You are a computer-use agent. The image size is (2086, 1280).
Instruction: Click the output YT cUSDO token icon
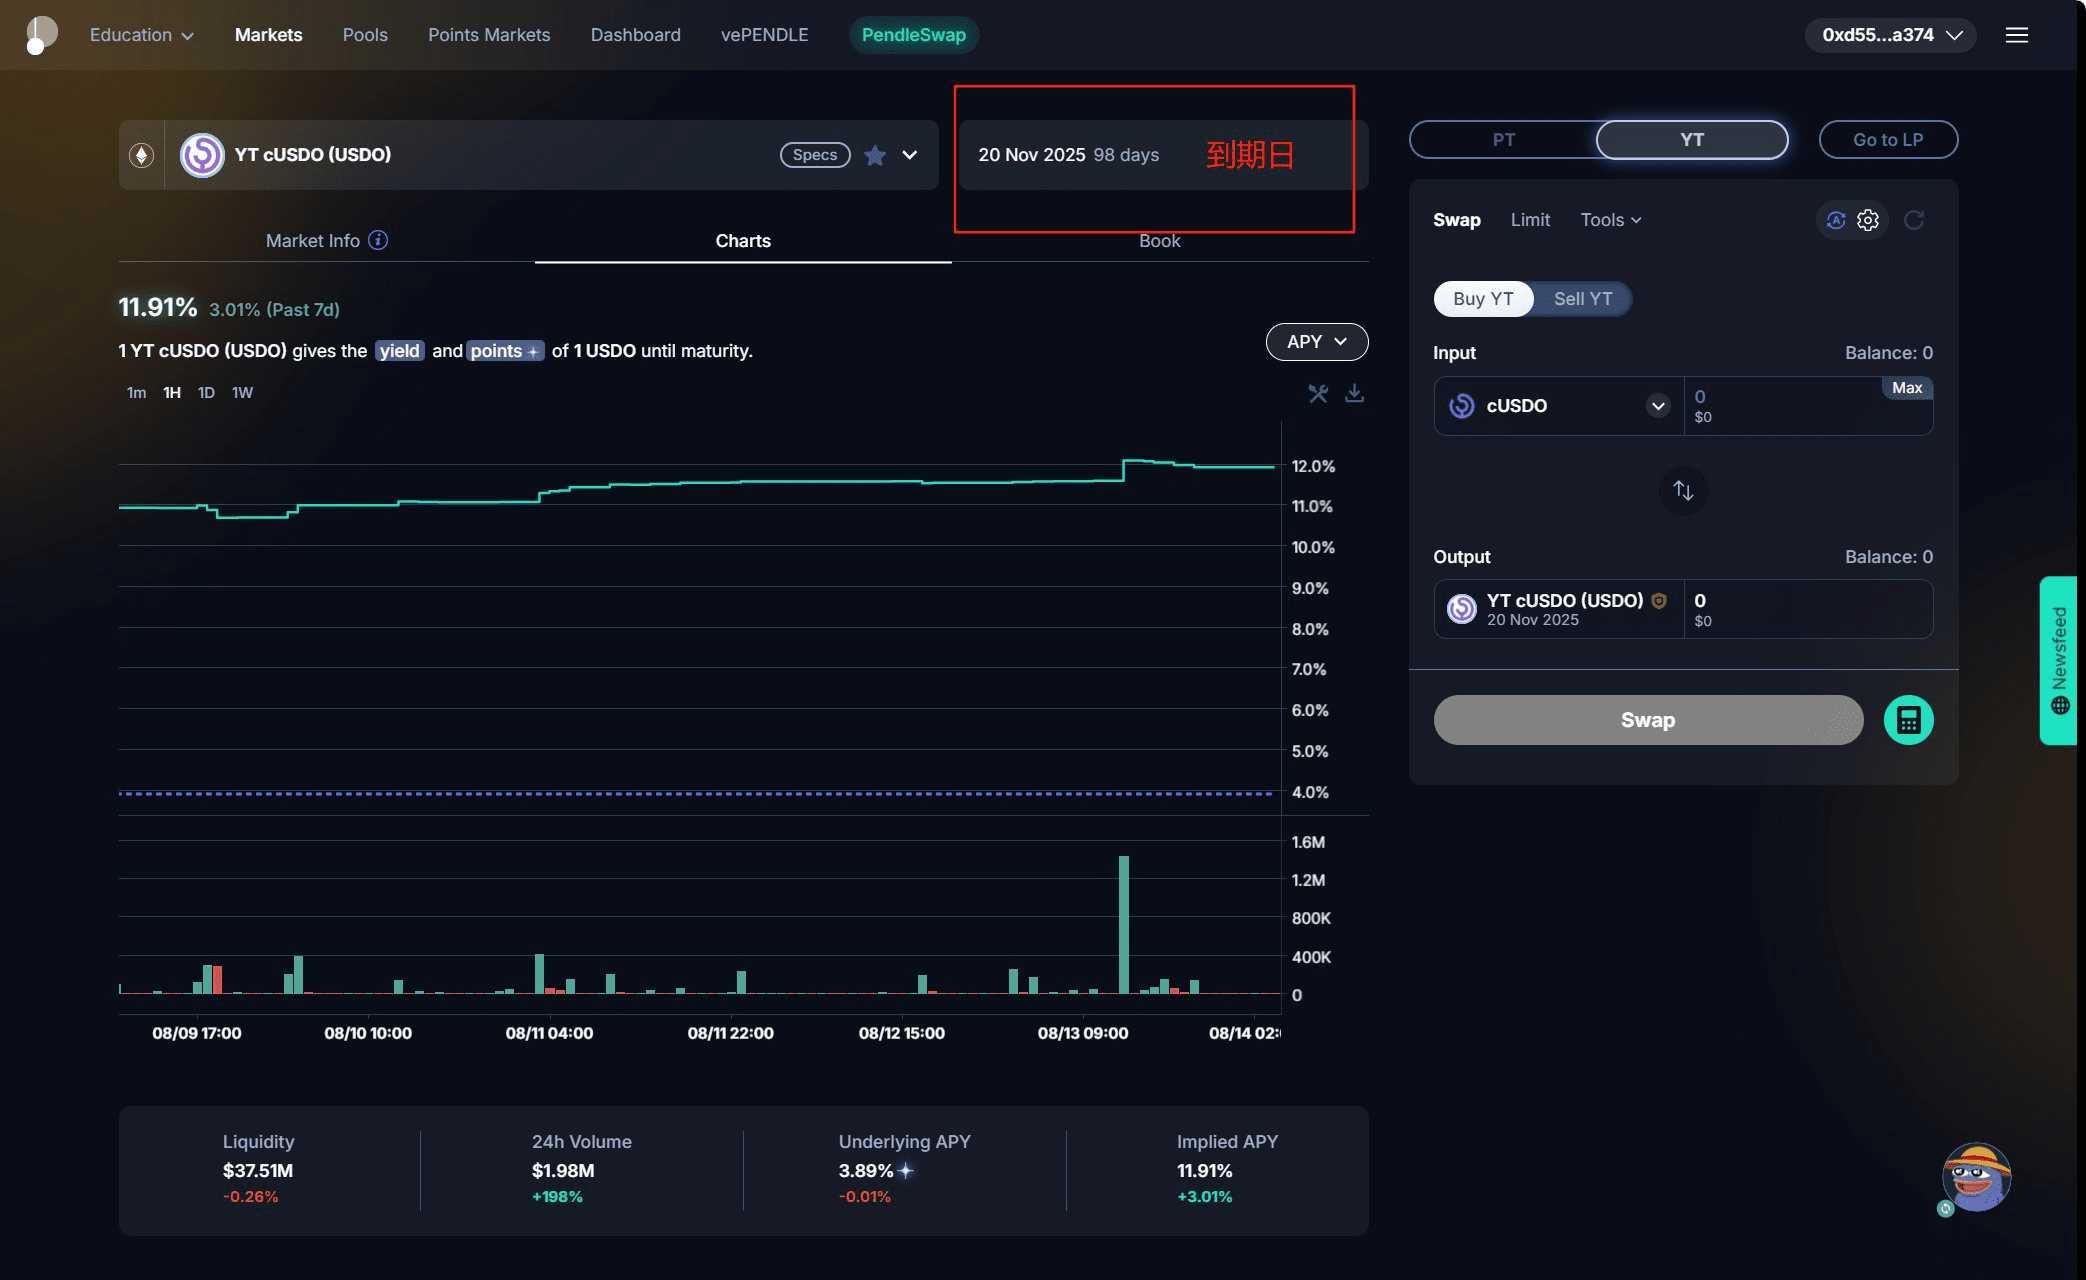point(1461,608)
